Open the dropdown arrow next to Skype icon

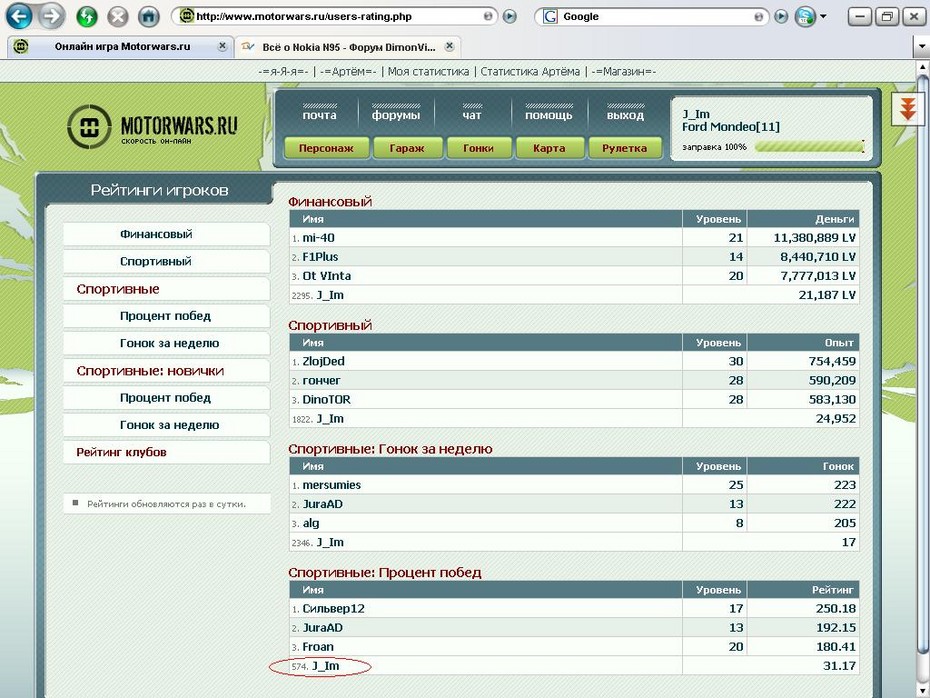click(823, 17)
